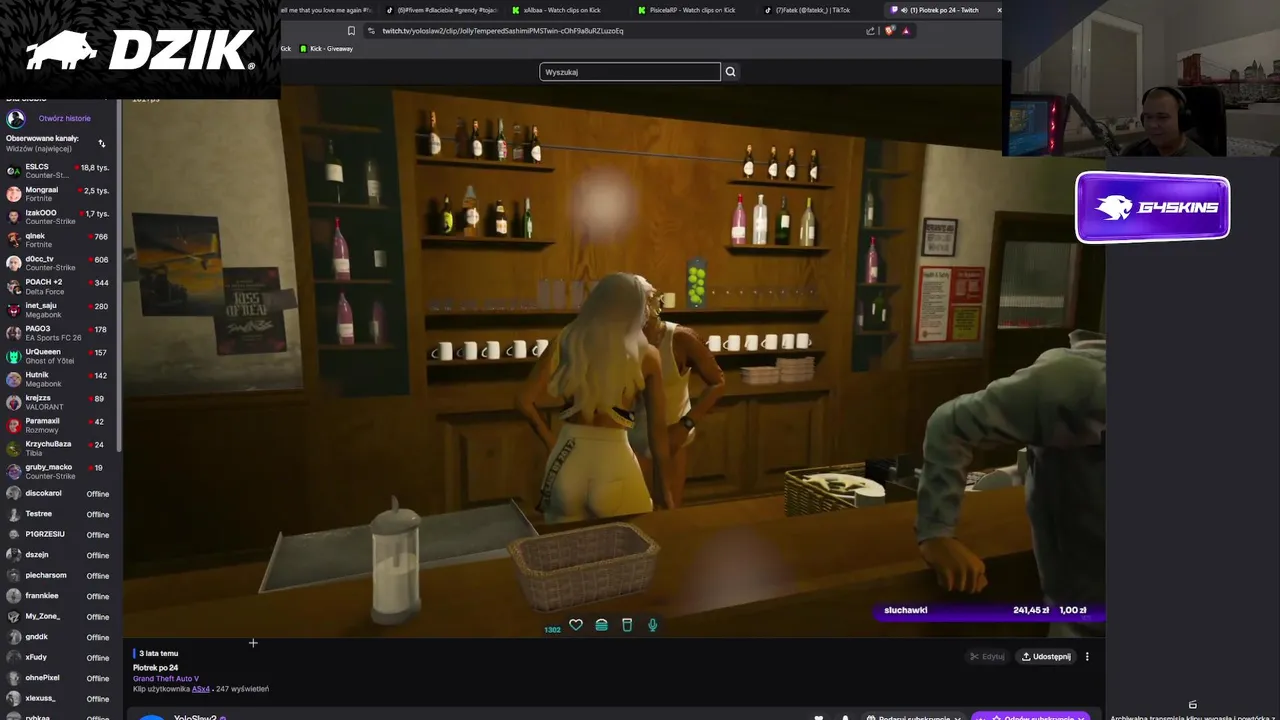Viewport: 1280px width, 720px height.
Task: Click the share page icon in the address bar
Action: [x=870, y=31]
